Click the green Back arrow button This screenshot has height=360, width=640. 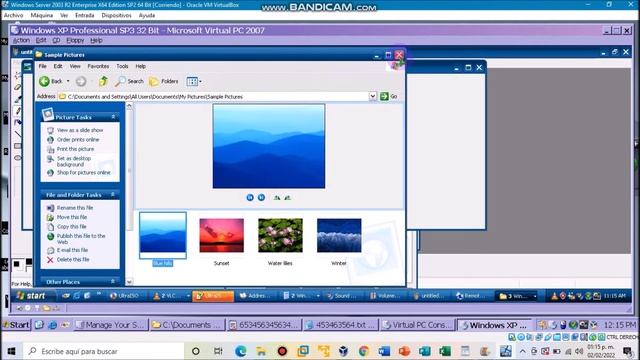[x=44, y=81]
